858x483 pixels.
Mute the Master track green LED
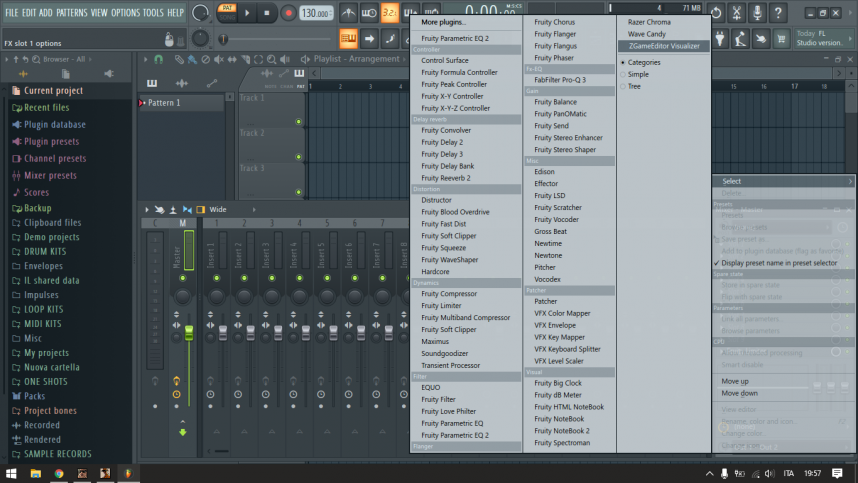click(x=183, y=278)
